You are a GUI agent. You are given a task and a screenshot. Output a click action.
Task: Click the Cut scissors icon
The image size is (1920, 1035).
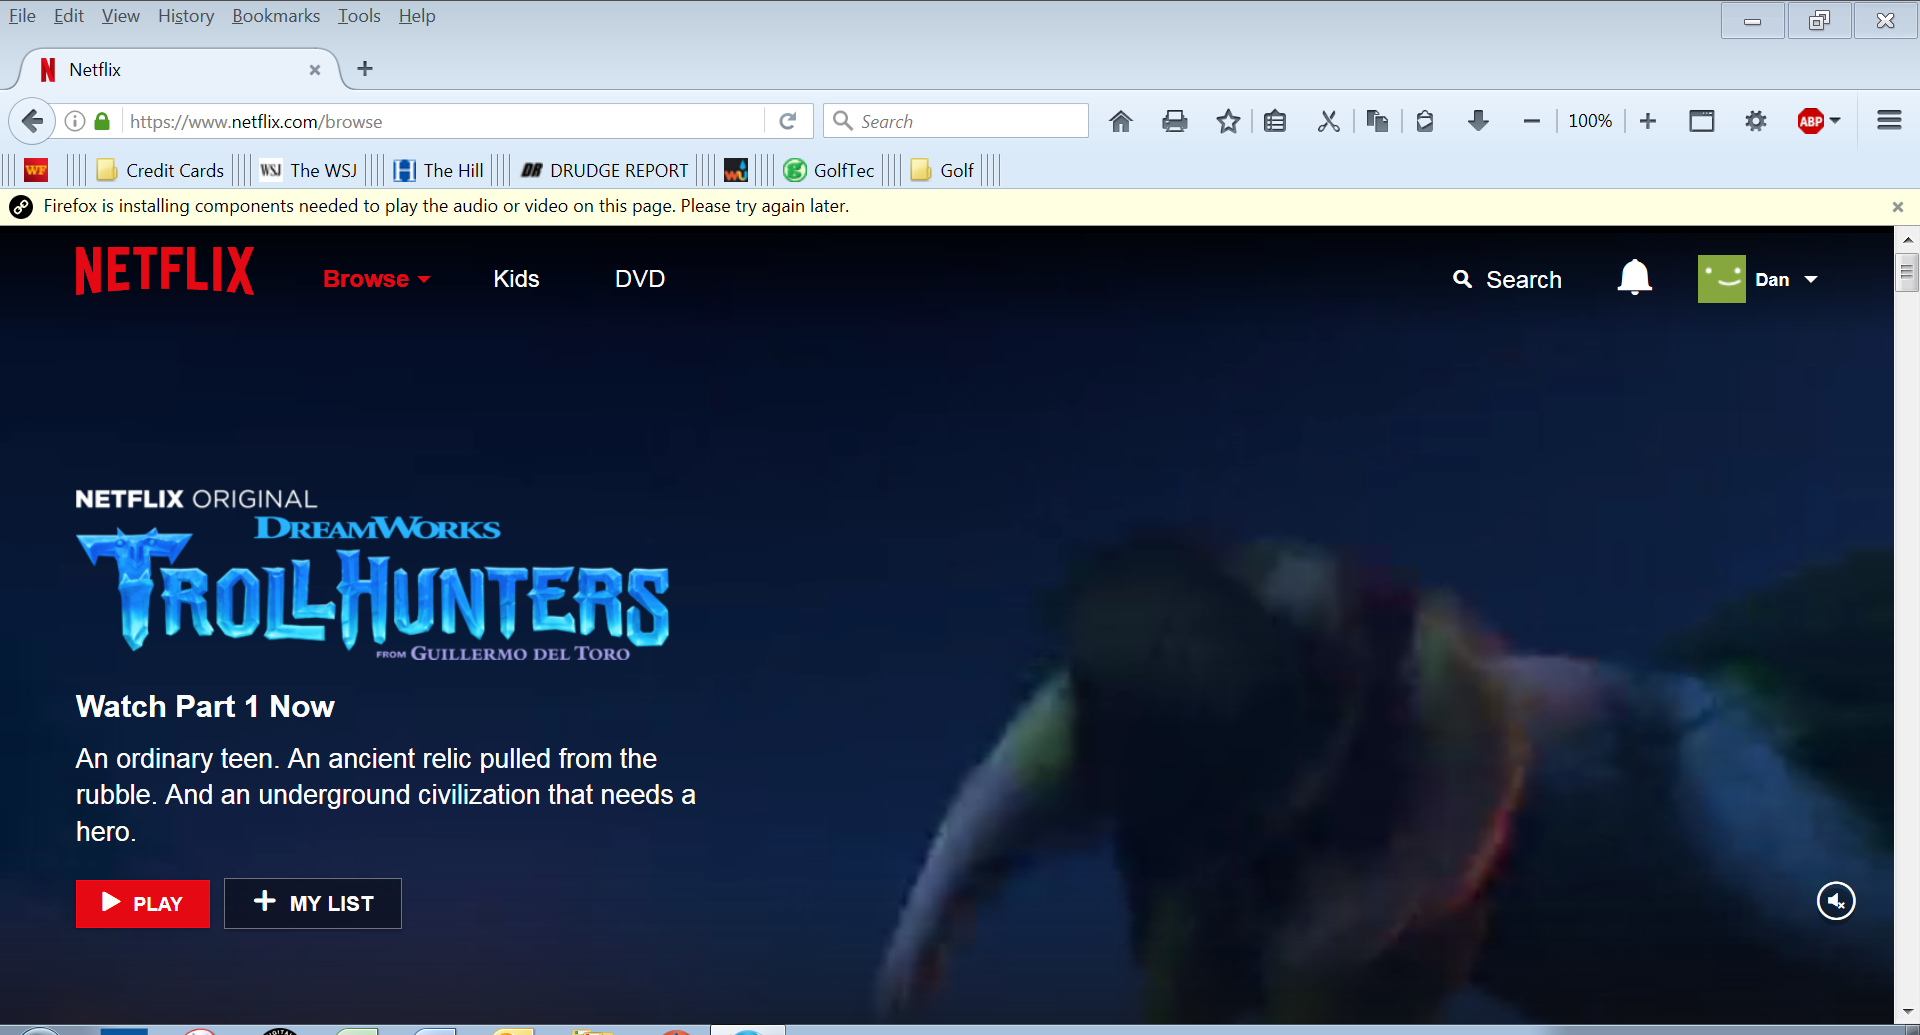(x=1328, y=121)
